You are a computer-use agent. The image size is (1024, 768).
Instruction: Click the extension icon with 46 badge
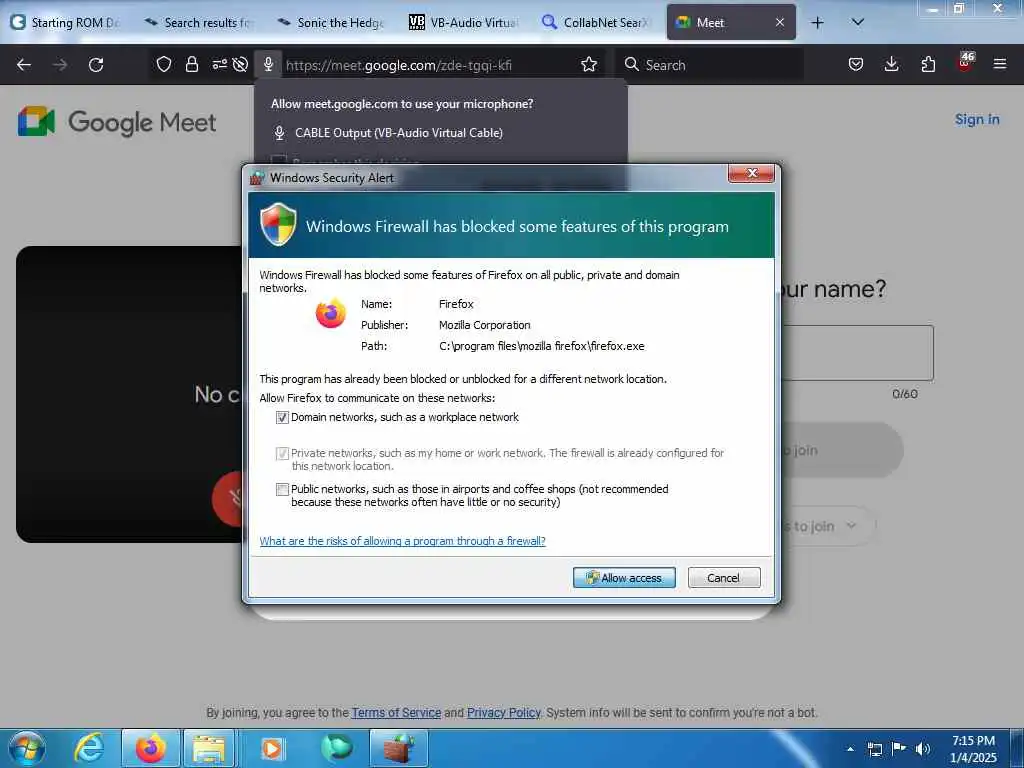coord(965,61)
